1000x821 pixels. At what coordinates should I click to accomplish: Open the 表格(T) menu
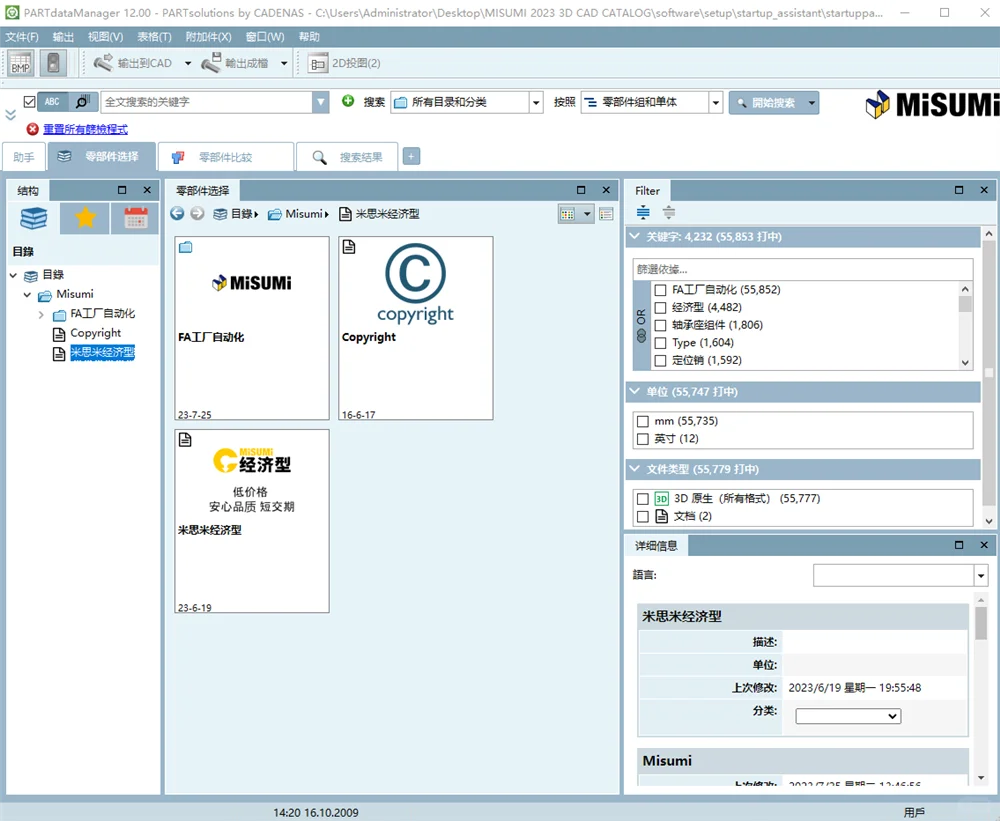pyautogui.click(x=154, y=37)
